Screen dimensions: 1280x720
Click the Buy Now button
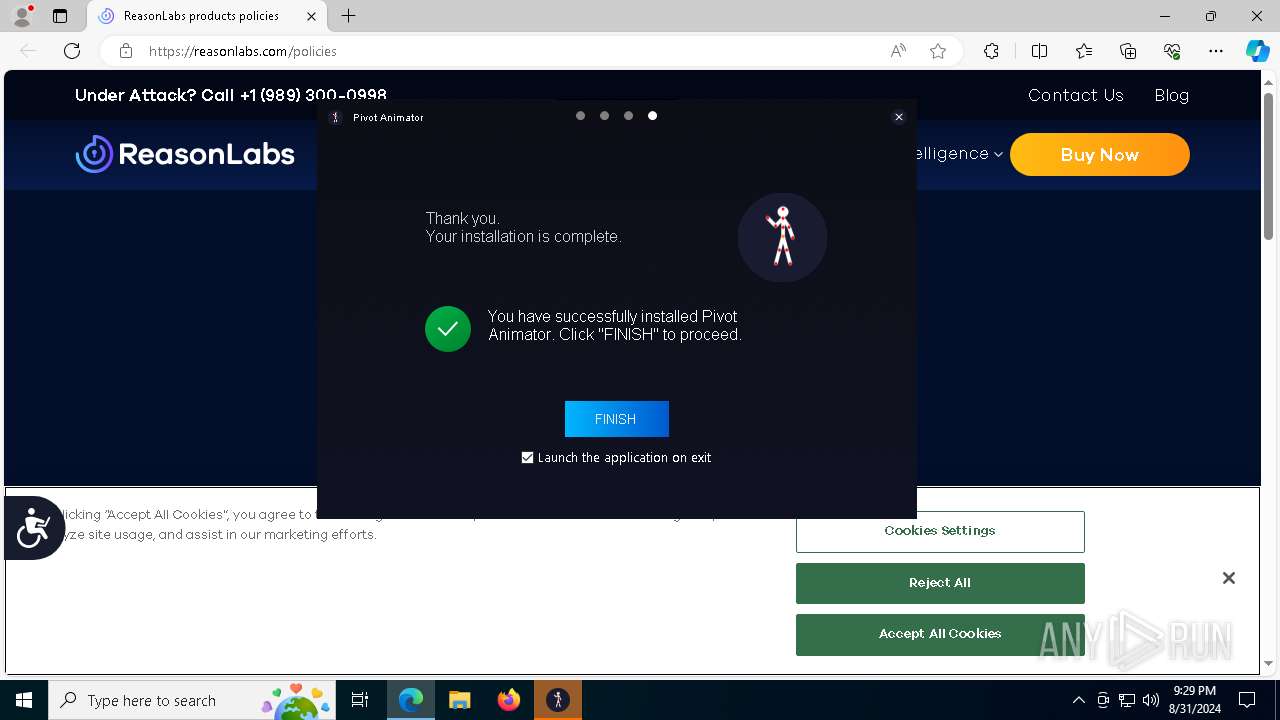pyautogui.click(x=1099, y=155)
